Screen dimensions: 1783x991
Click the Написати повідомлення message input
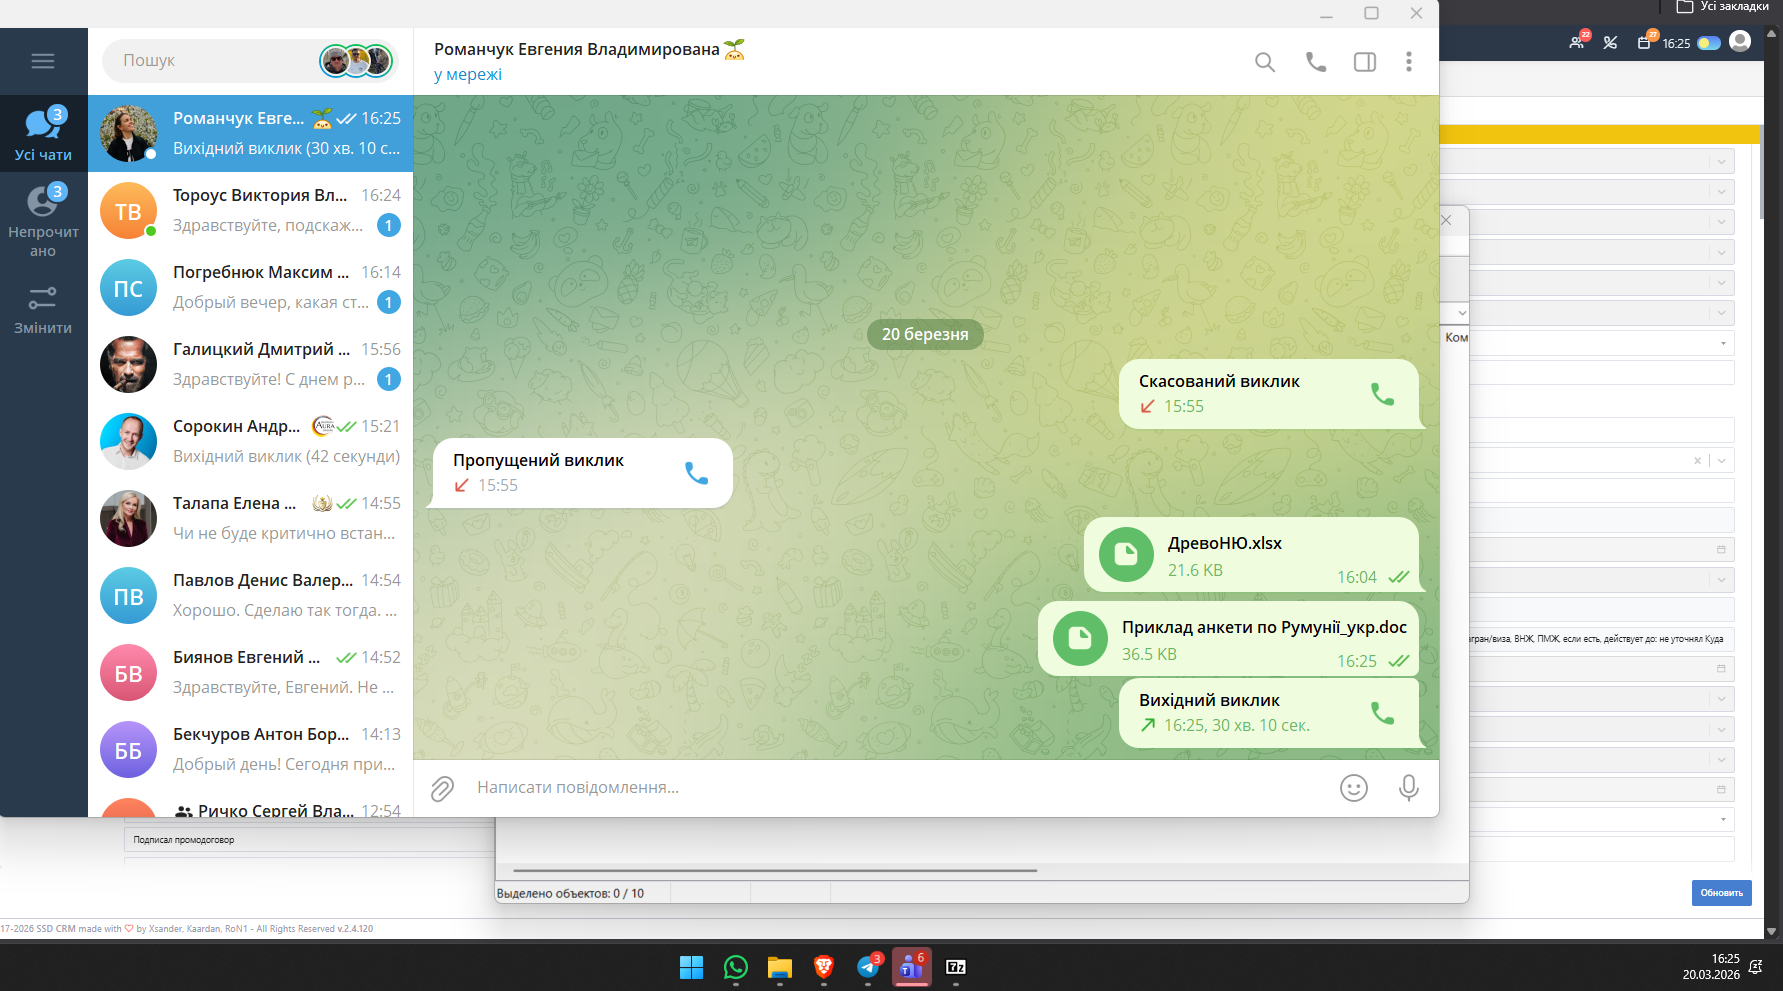click(900, 788)
